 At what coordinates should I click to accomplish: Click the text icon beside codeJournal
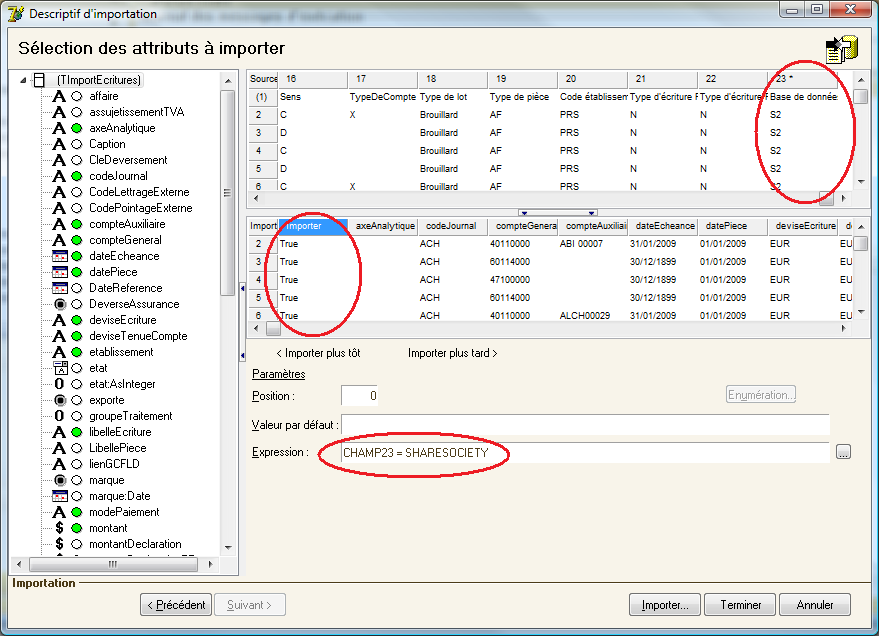coord(59,176)
